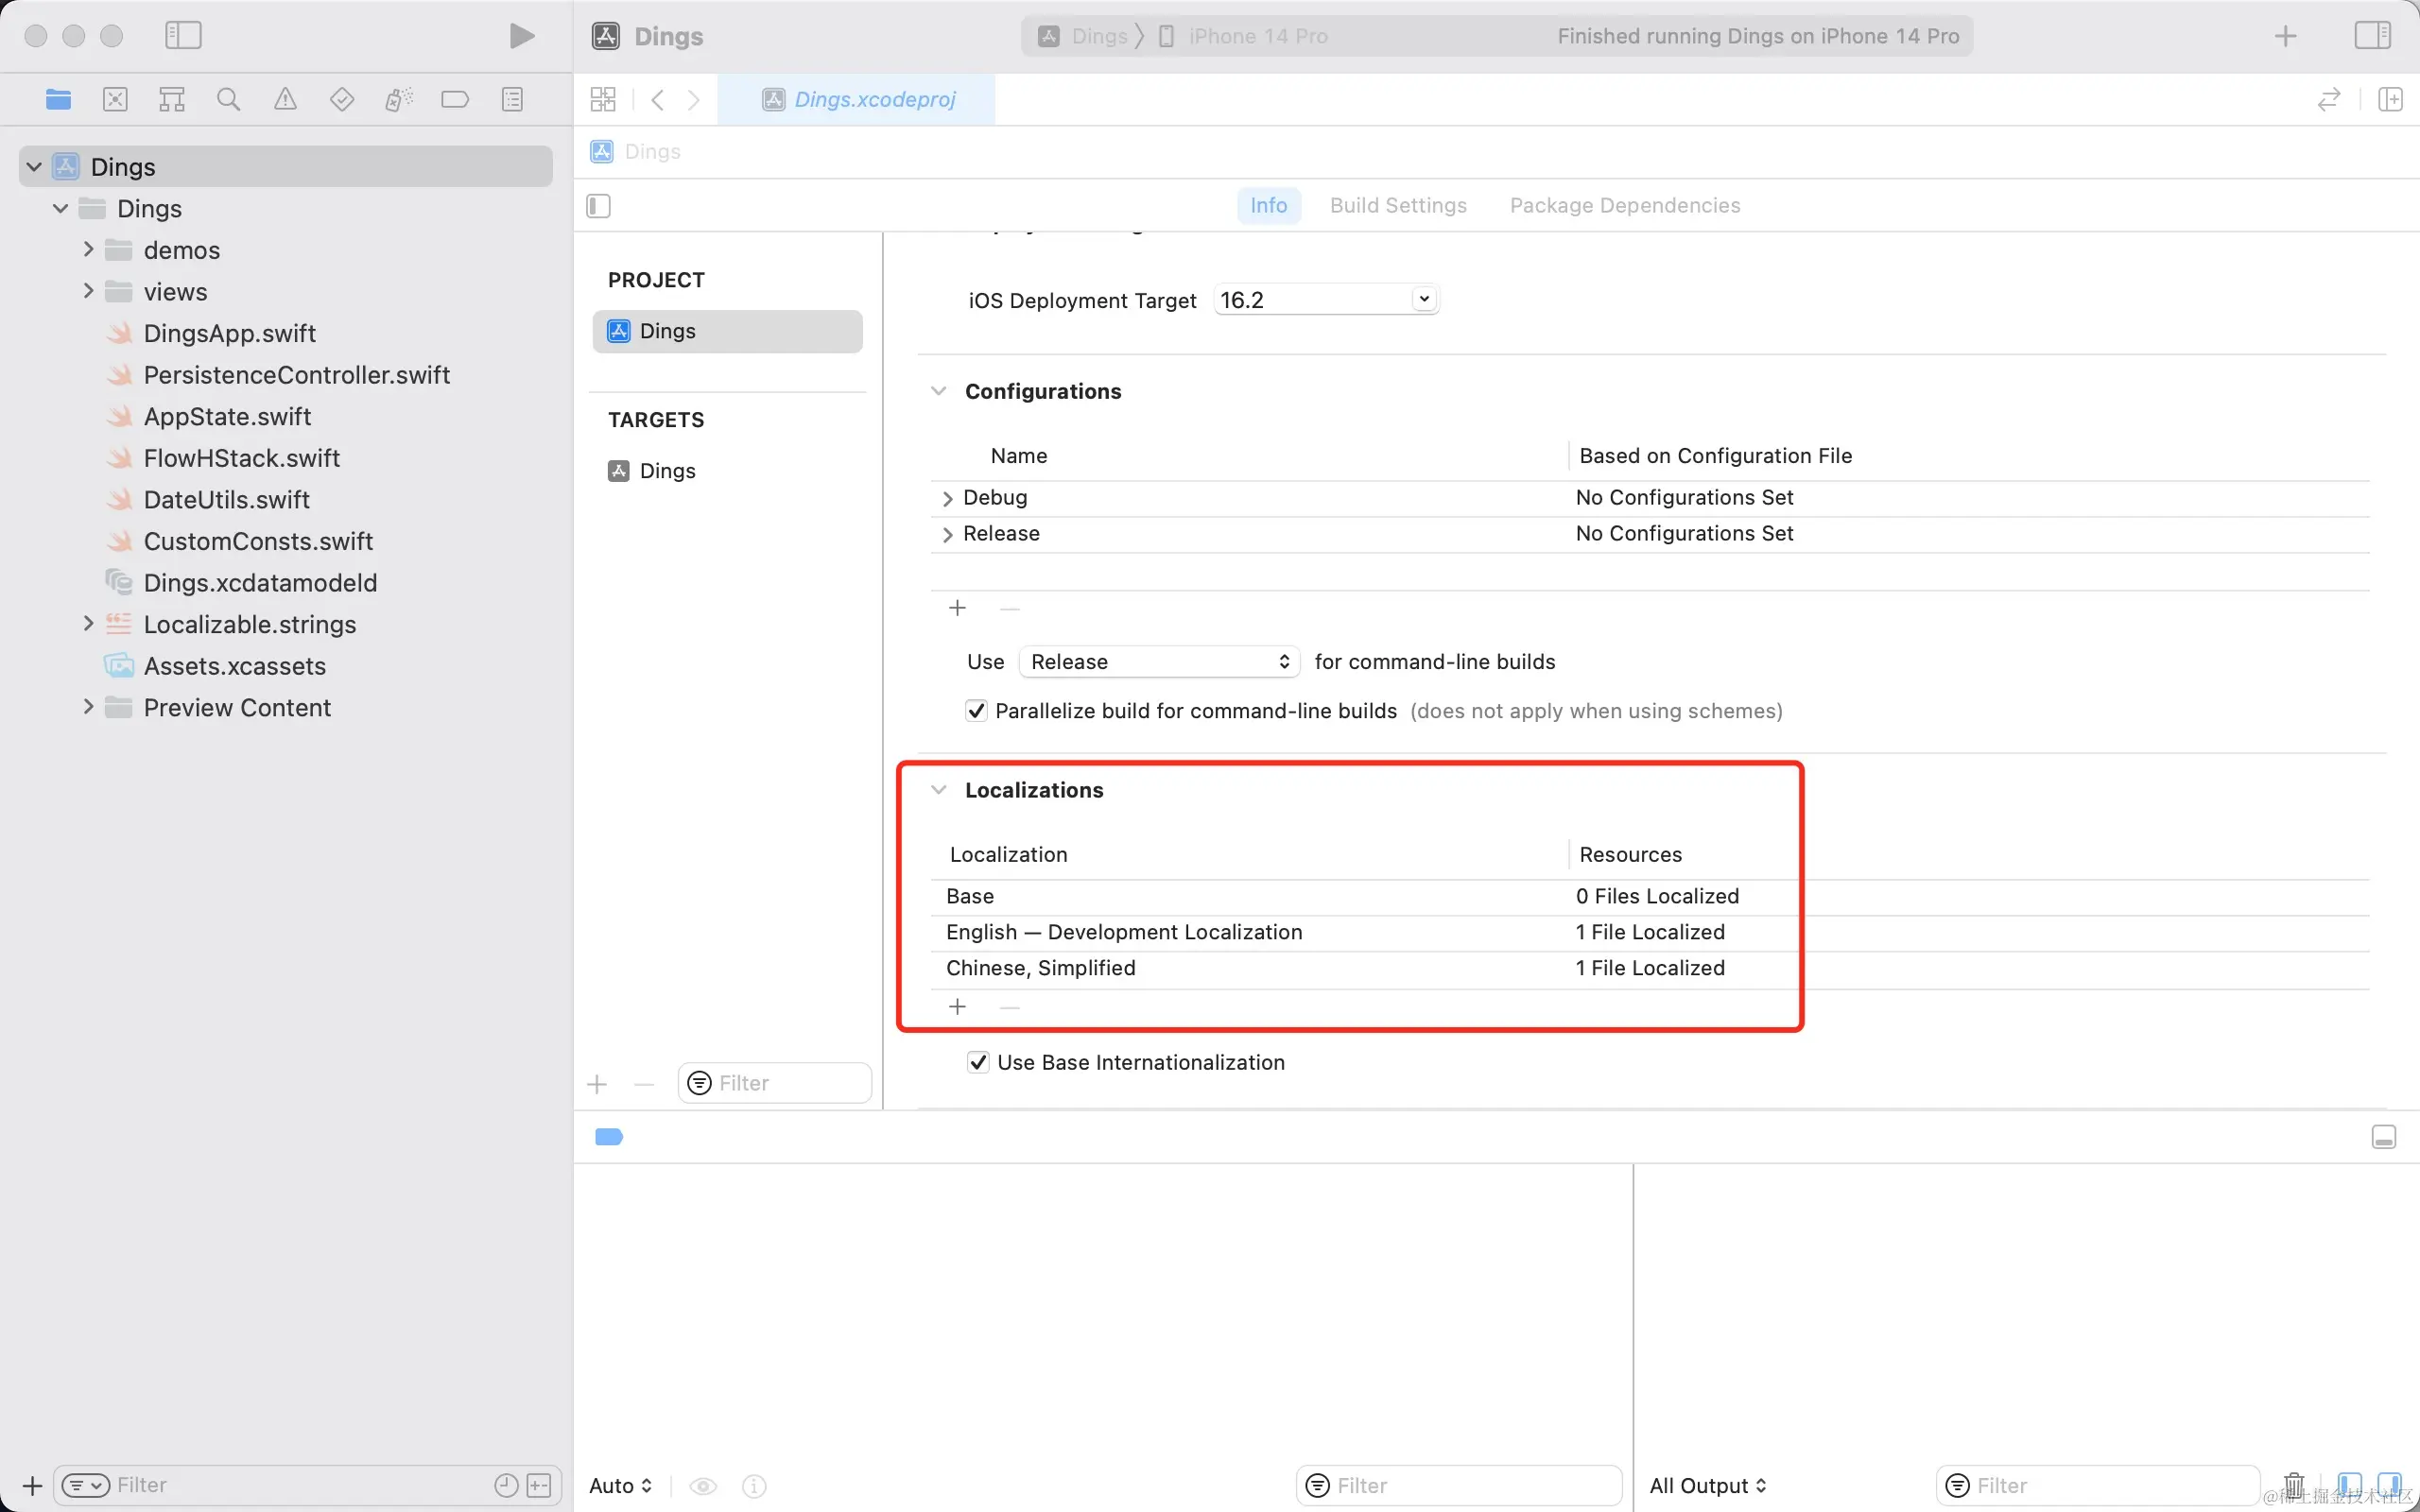Click the Run play button
Viewport: 2420px width, 1512px height.
(521, 36)
